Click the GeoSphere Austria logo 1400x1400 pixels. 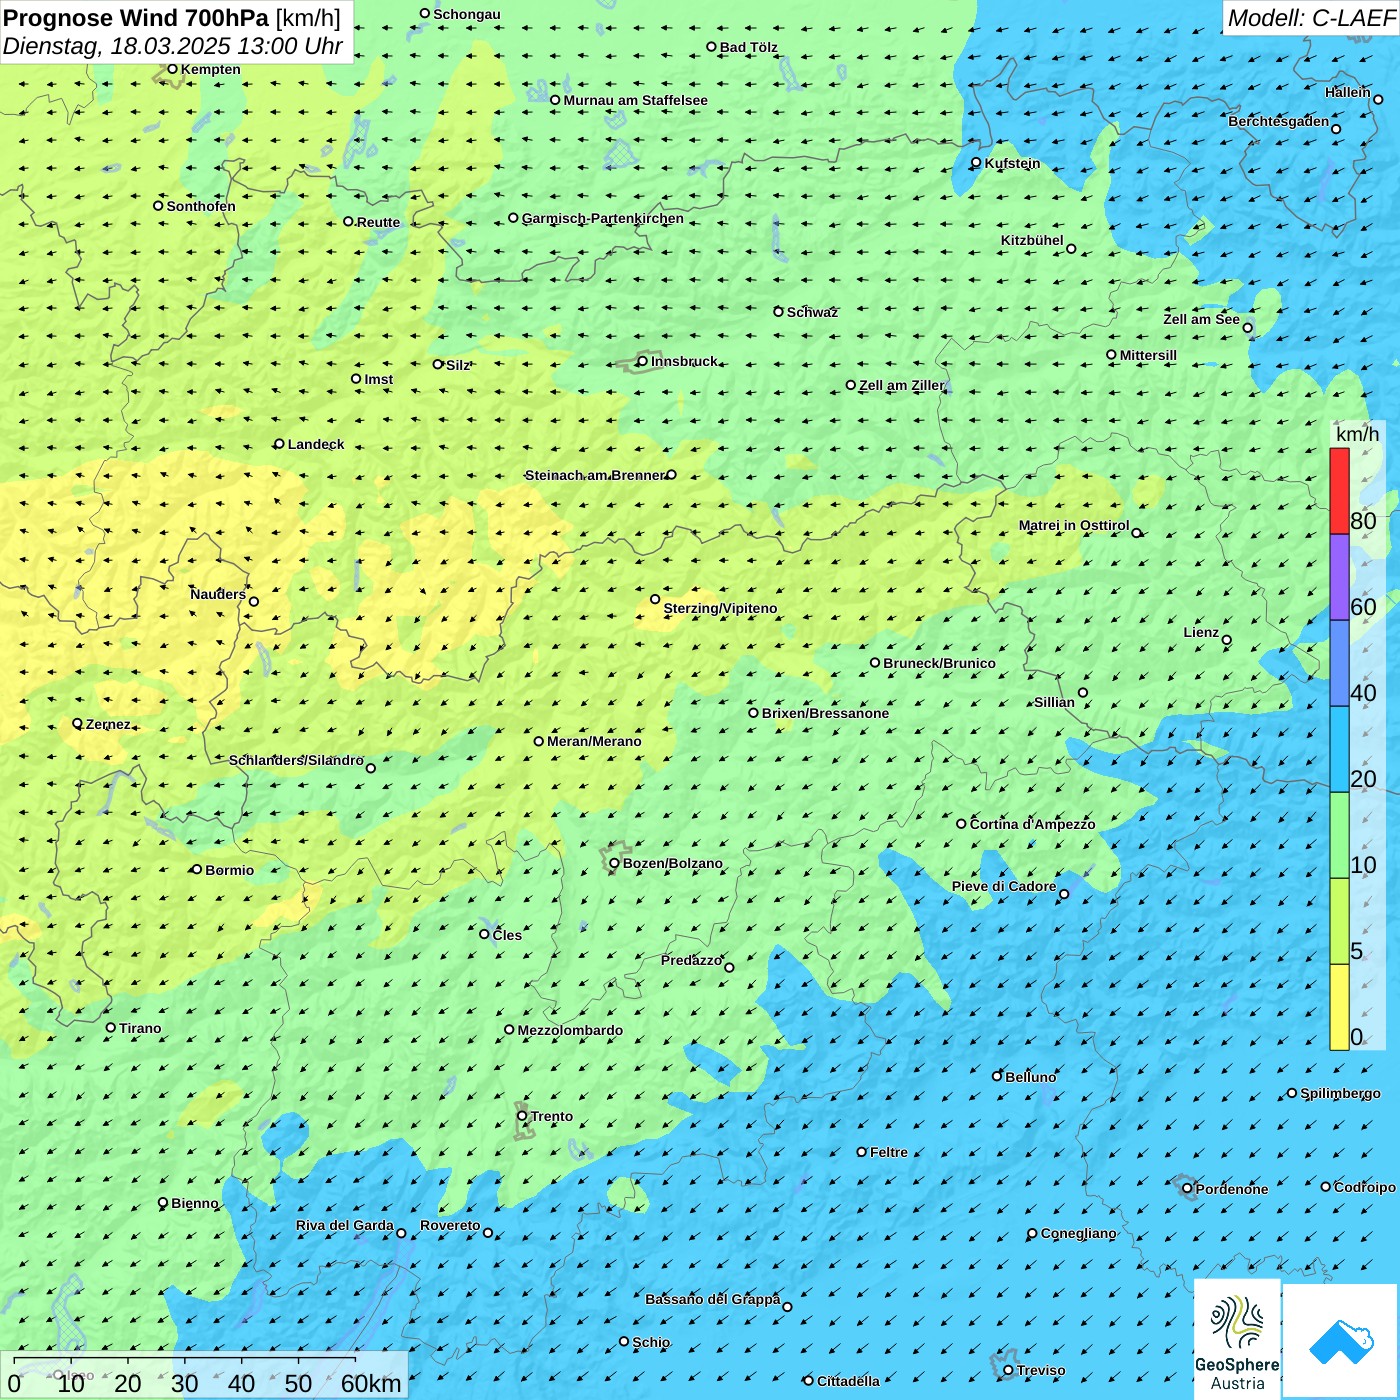(1237, 1338)
